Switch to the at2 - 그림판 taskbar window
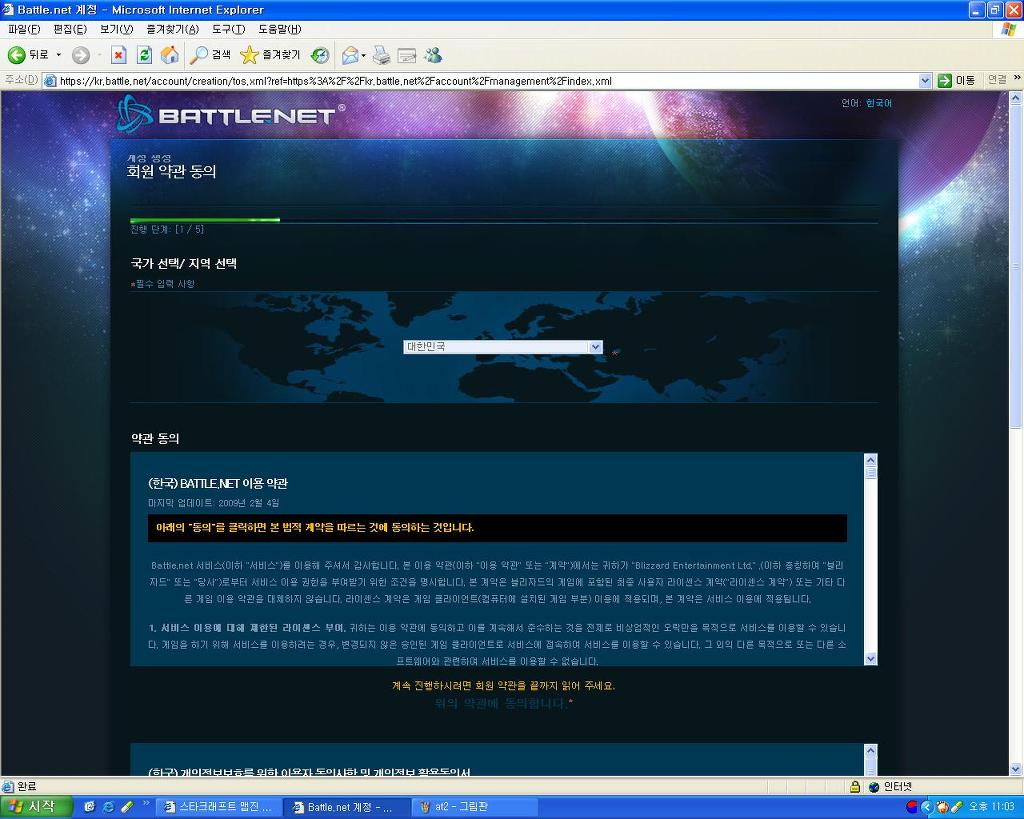Viewport: 1024px width, 819px height. pos(477,807)
